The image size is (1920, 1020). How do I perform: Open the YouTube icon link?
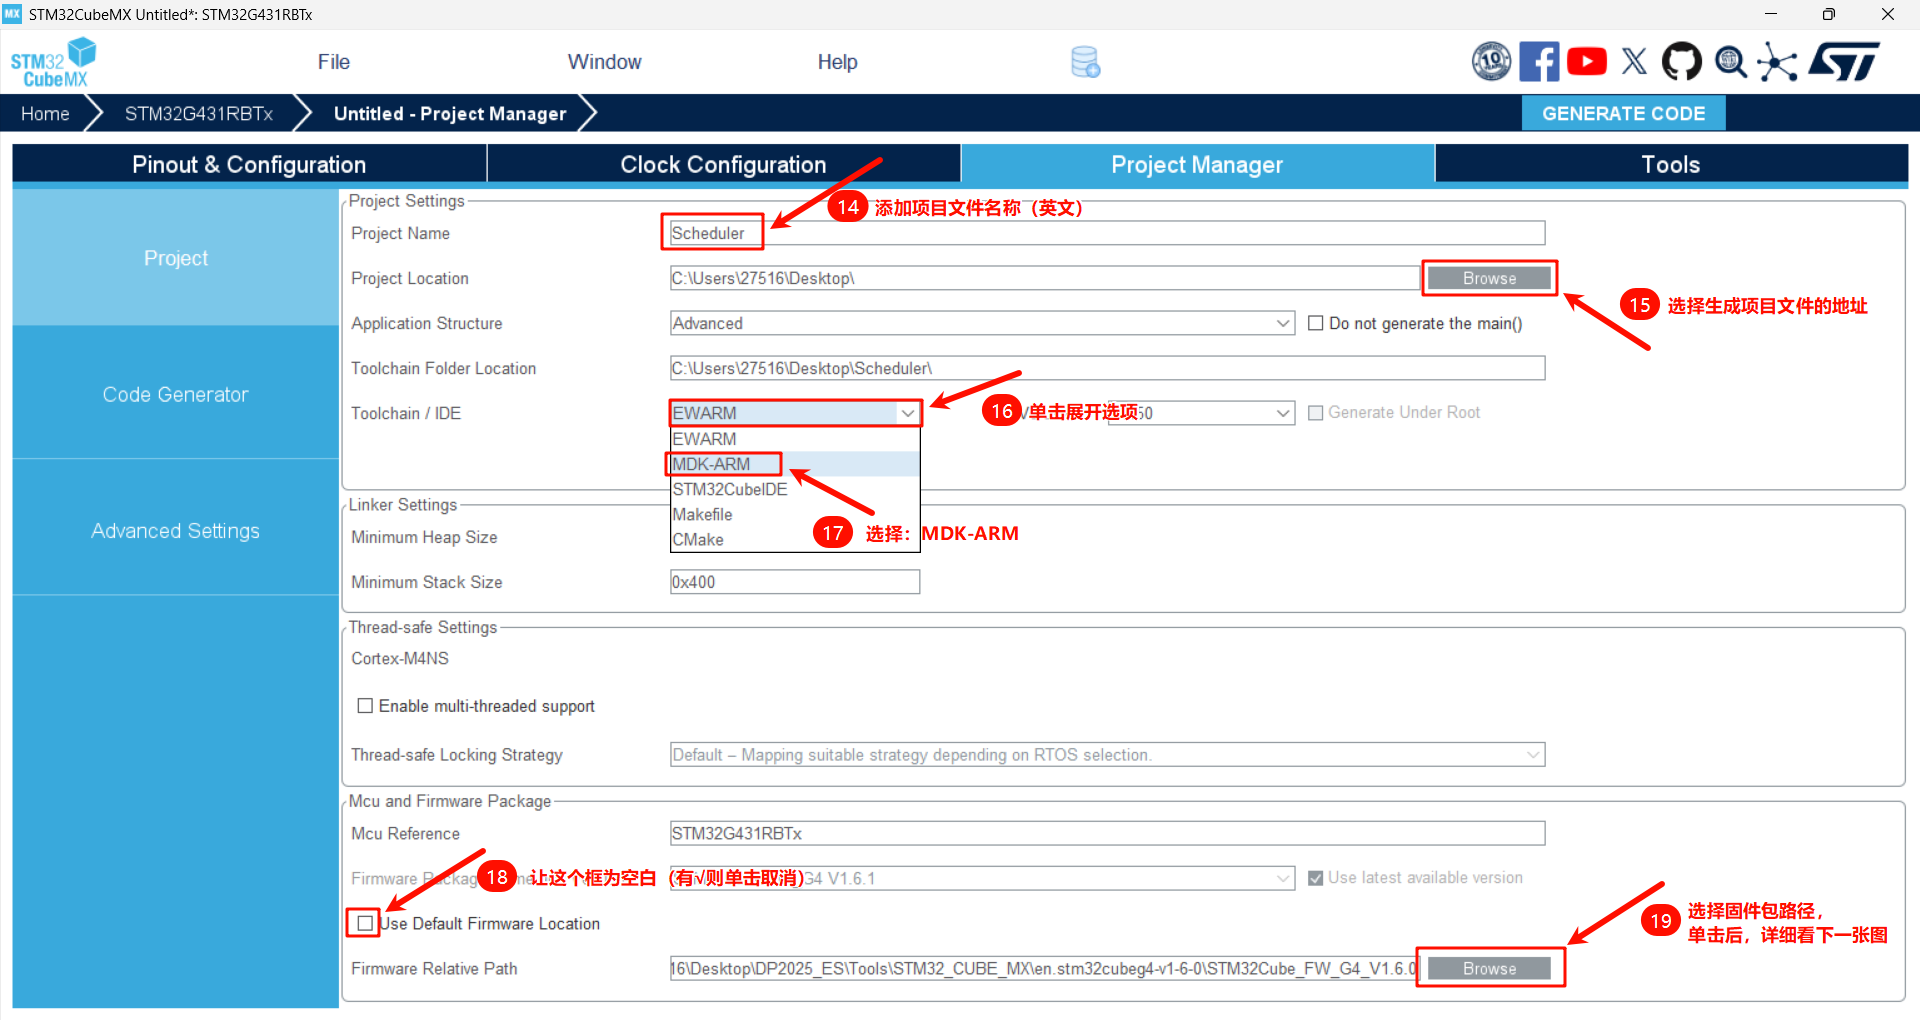pyautogui.click(x=1587, y=62)
